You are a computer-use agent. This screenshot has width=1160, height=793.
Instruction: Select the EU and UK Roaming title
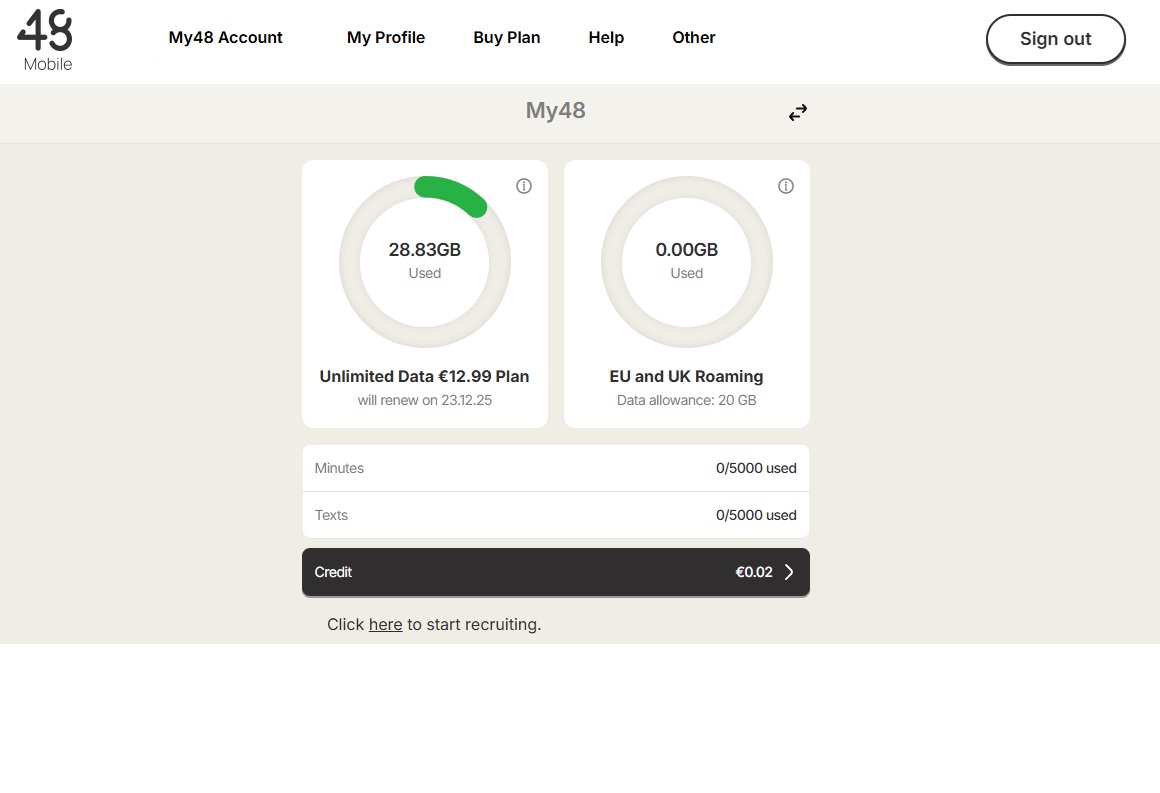pyautogui.click(x=687, y=377)
